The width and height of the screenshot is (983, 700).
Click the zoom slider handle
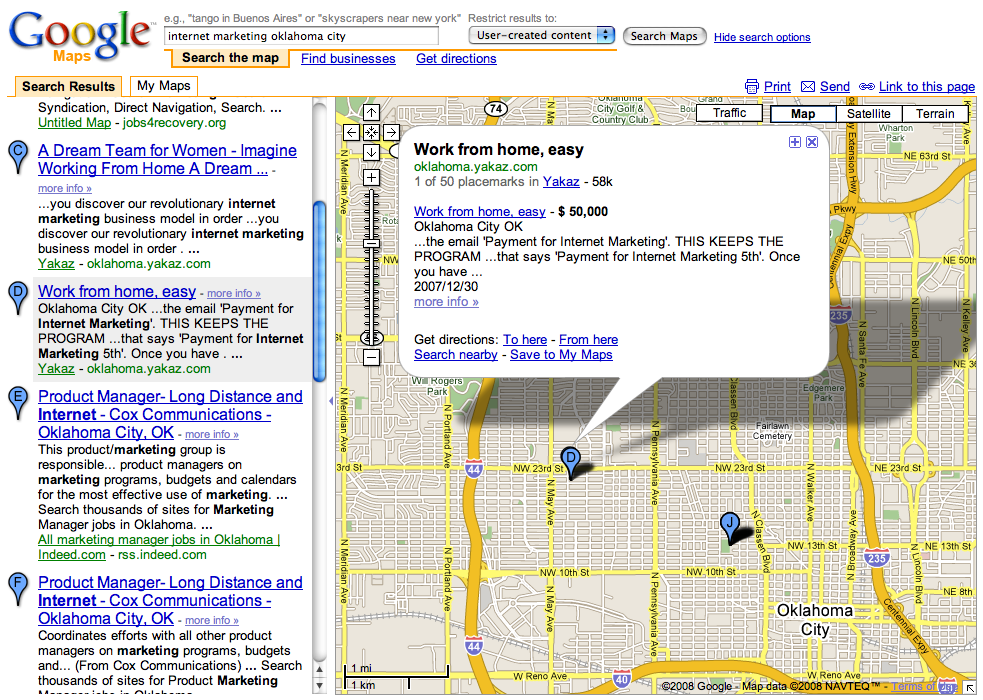(371, 339)
